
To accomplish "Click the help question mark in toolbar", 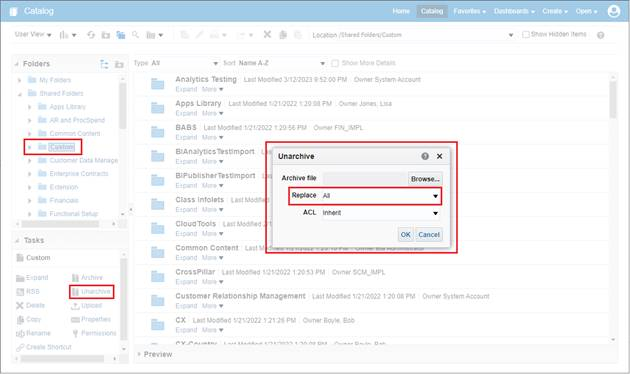I will (601, 35).
